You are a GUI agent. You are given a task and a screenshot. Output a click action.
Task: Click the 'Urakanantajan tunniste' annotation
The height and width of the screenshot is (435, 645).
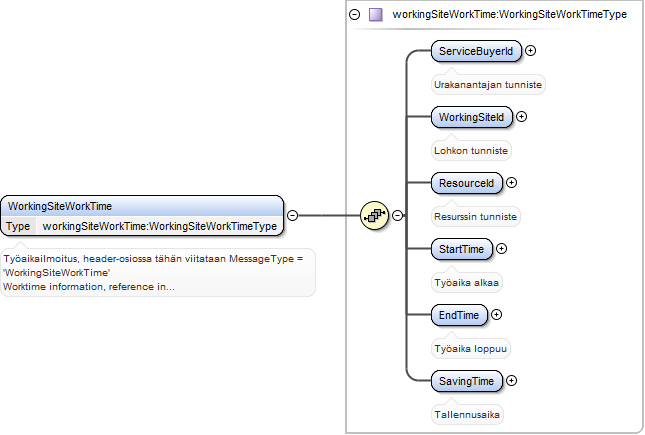[488, 85]
